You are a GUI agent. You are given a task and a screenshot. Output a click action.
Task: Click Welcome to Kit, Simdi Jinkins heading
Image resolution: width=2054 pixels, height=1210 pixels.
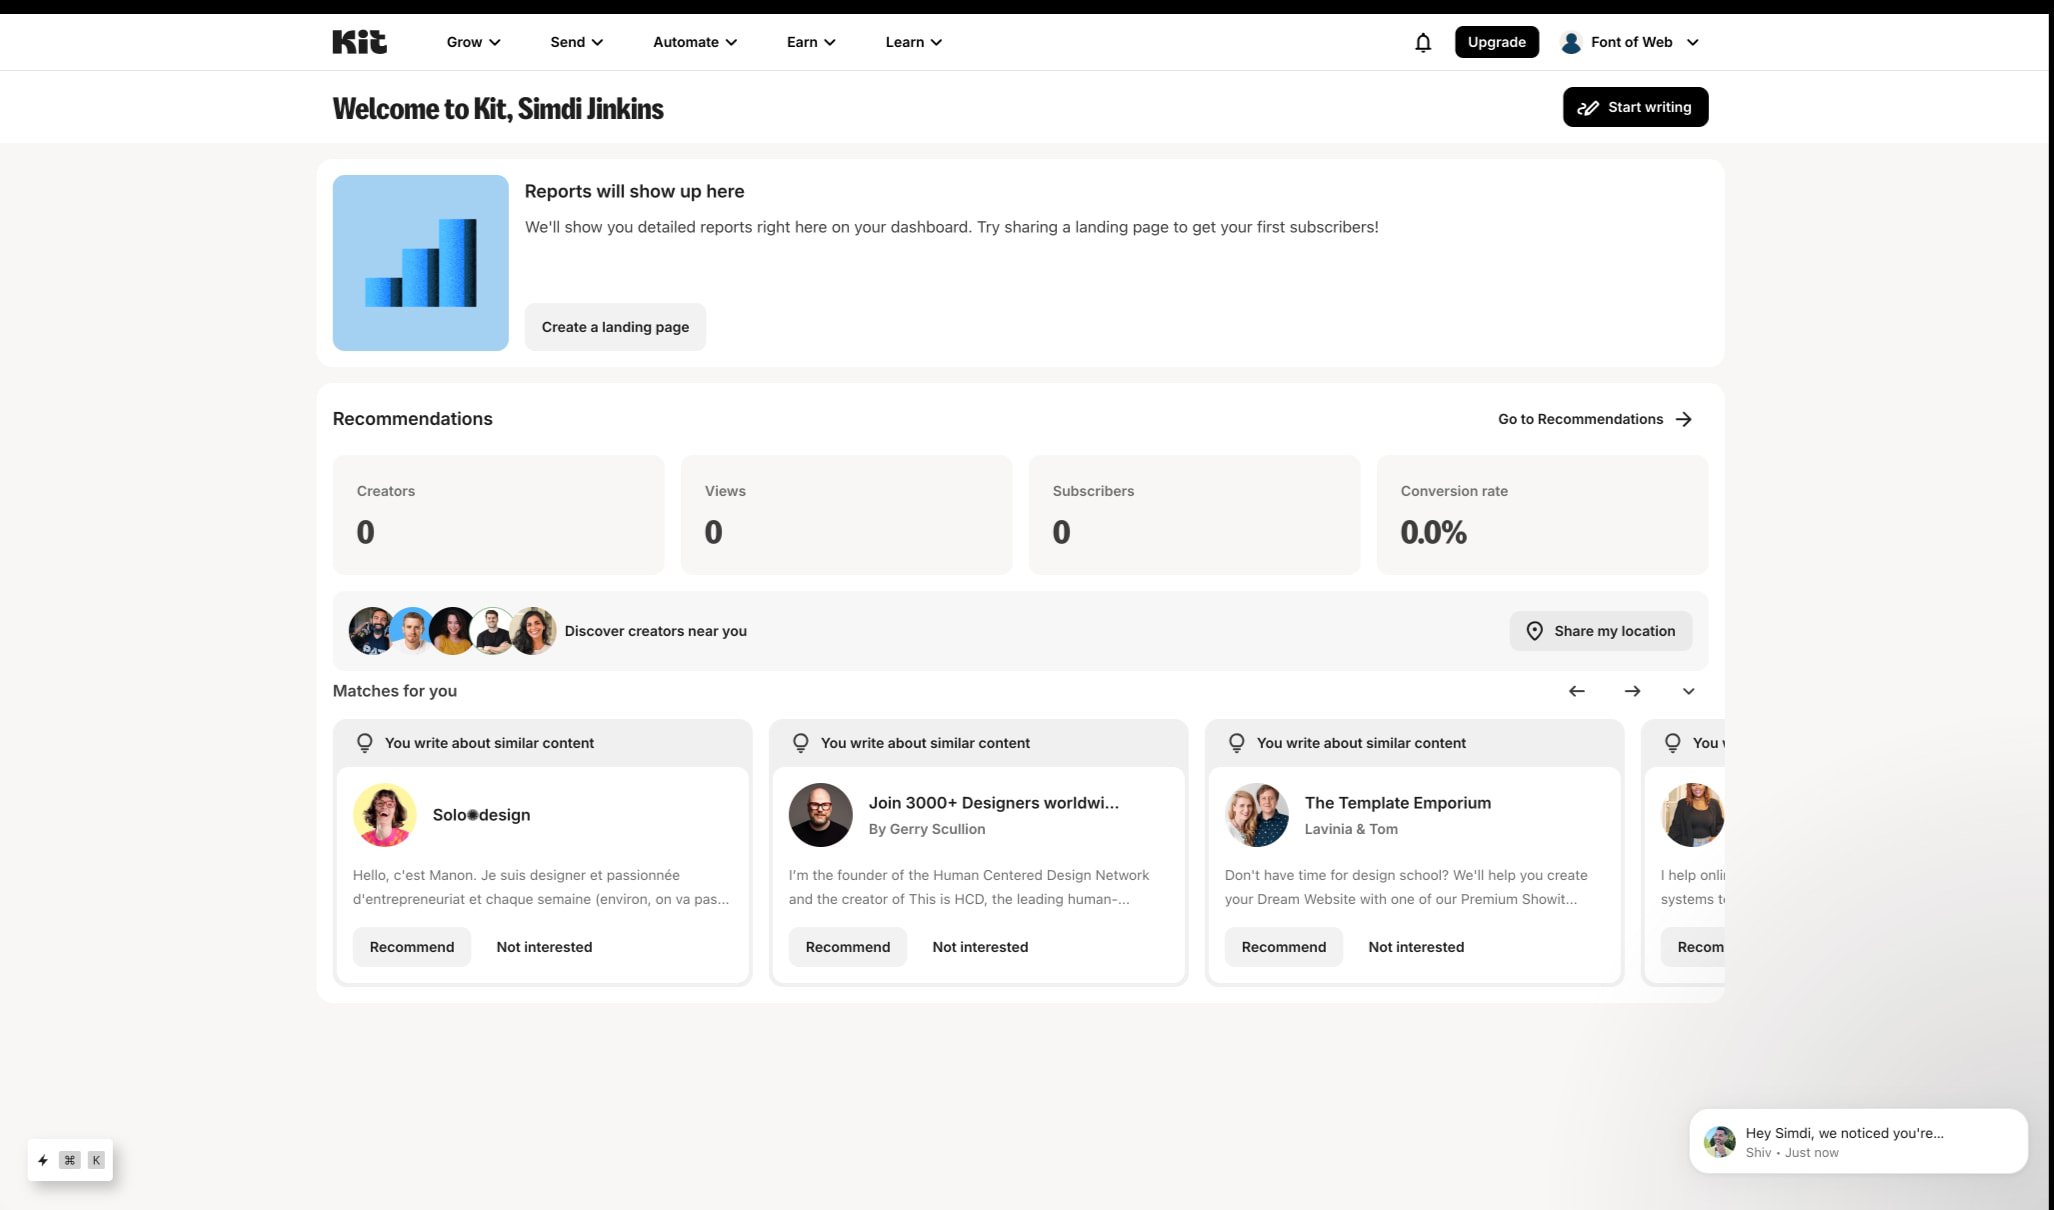pos(497,108)
